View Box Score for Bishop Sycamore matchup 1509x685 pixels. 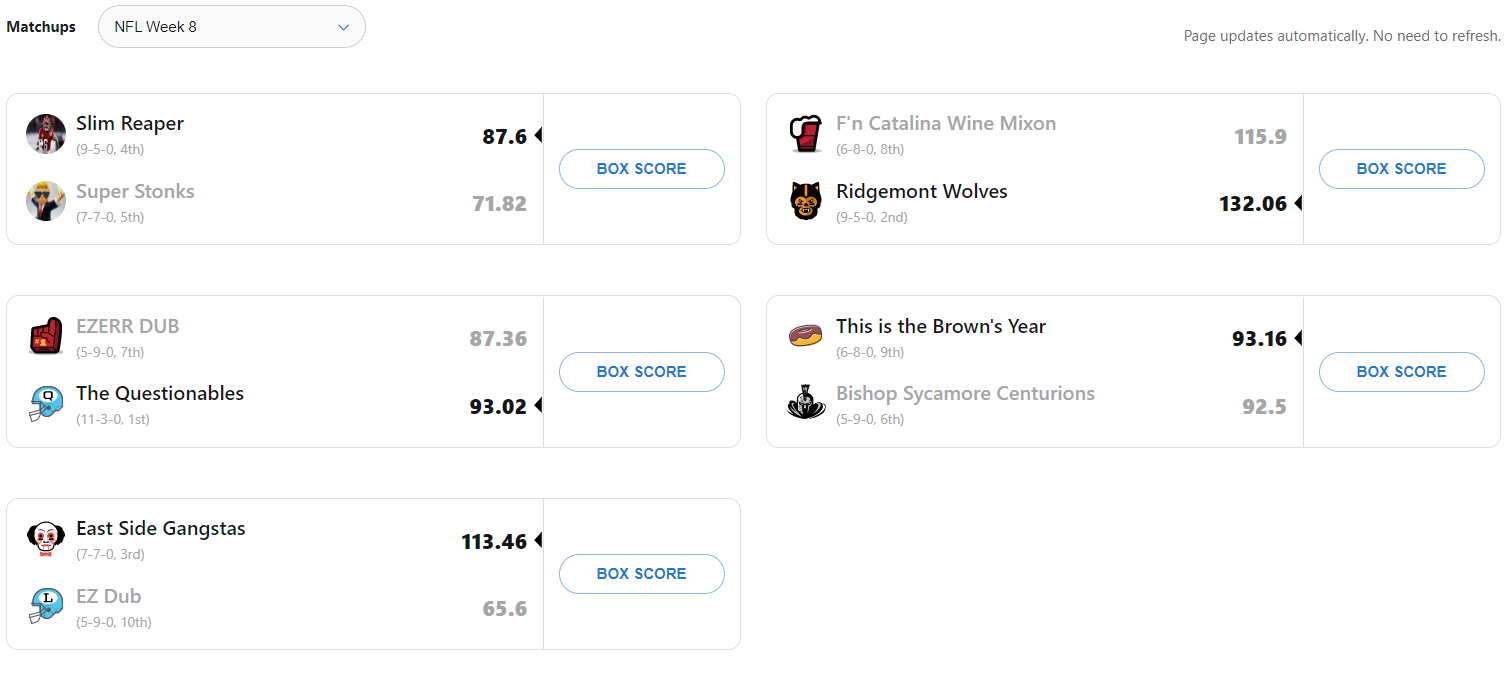1401,371
